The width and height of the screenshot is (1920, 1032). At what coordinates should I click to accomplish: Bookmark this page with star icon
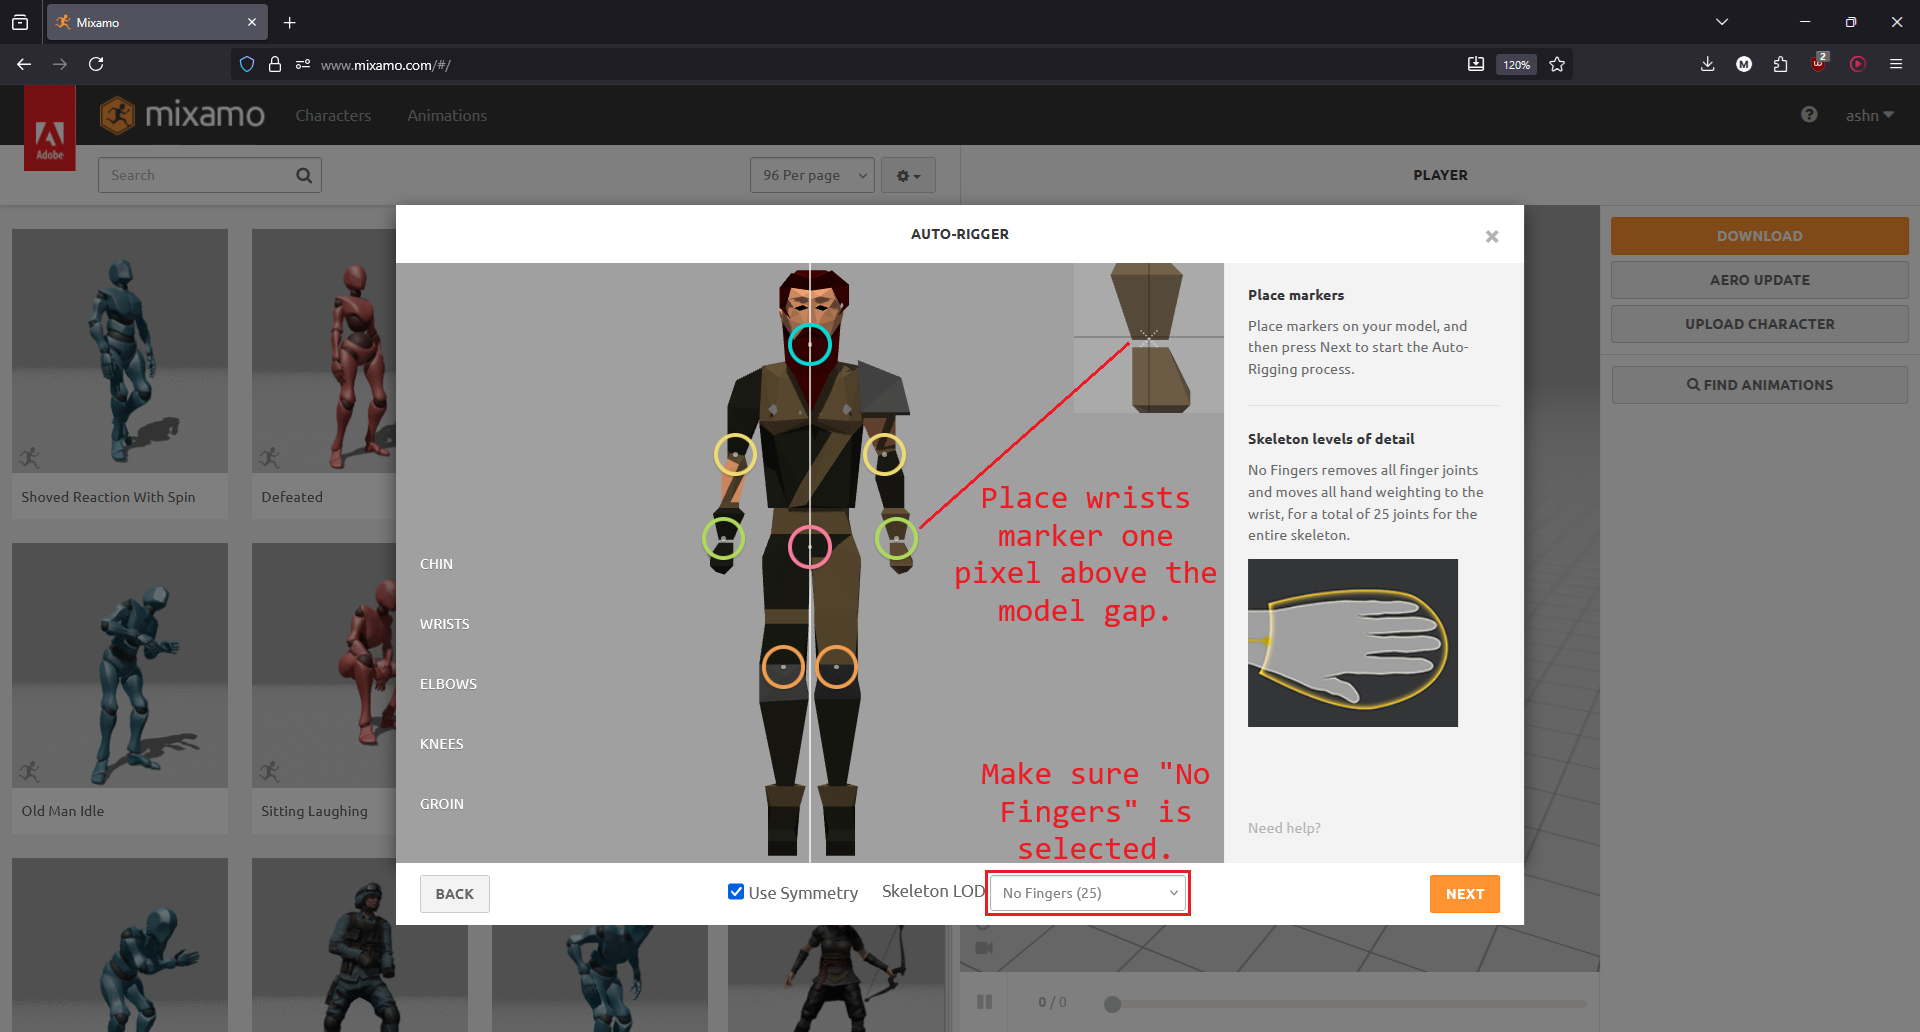[1557, 65]
